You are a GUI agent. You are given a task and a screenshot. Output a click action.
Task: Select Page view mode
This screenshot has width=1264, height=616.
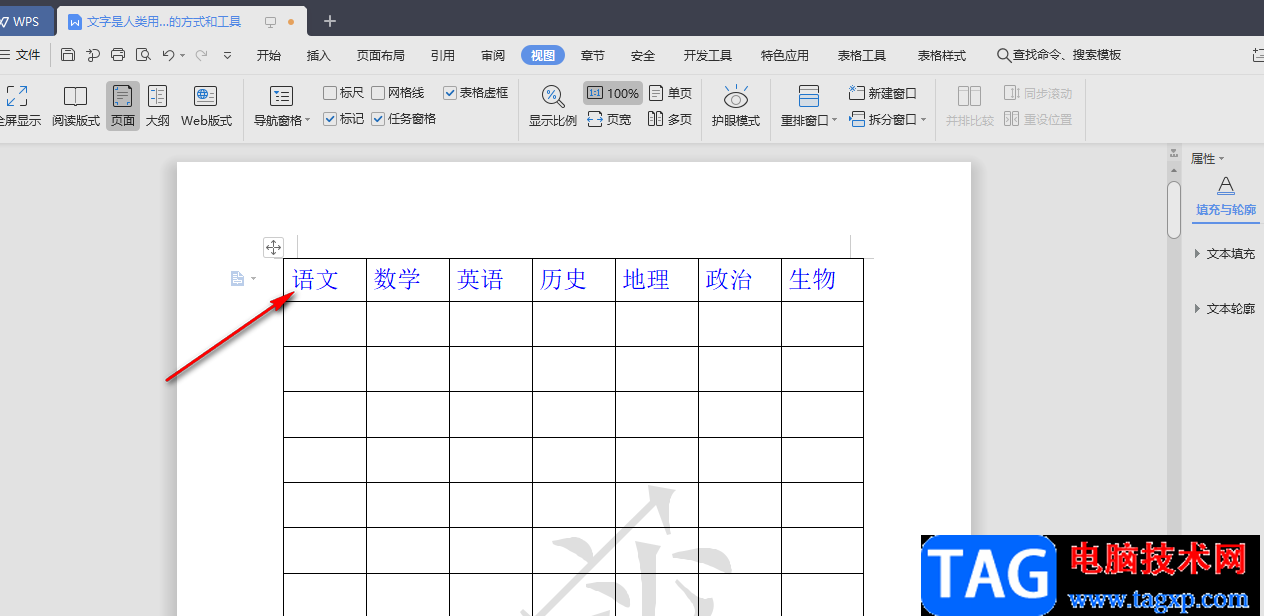click(123, 107)
